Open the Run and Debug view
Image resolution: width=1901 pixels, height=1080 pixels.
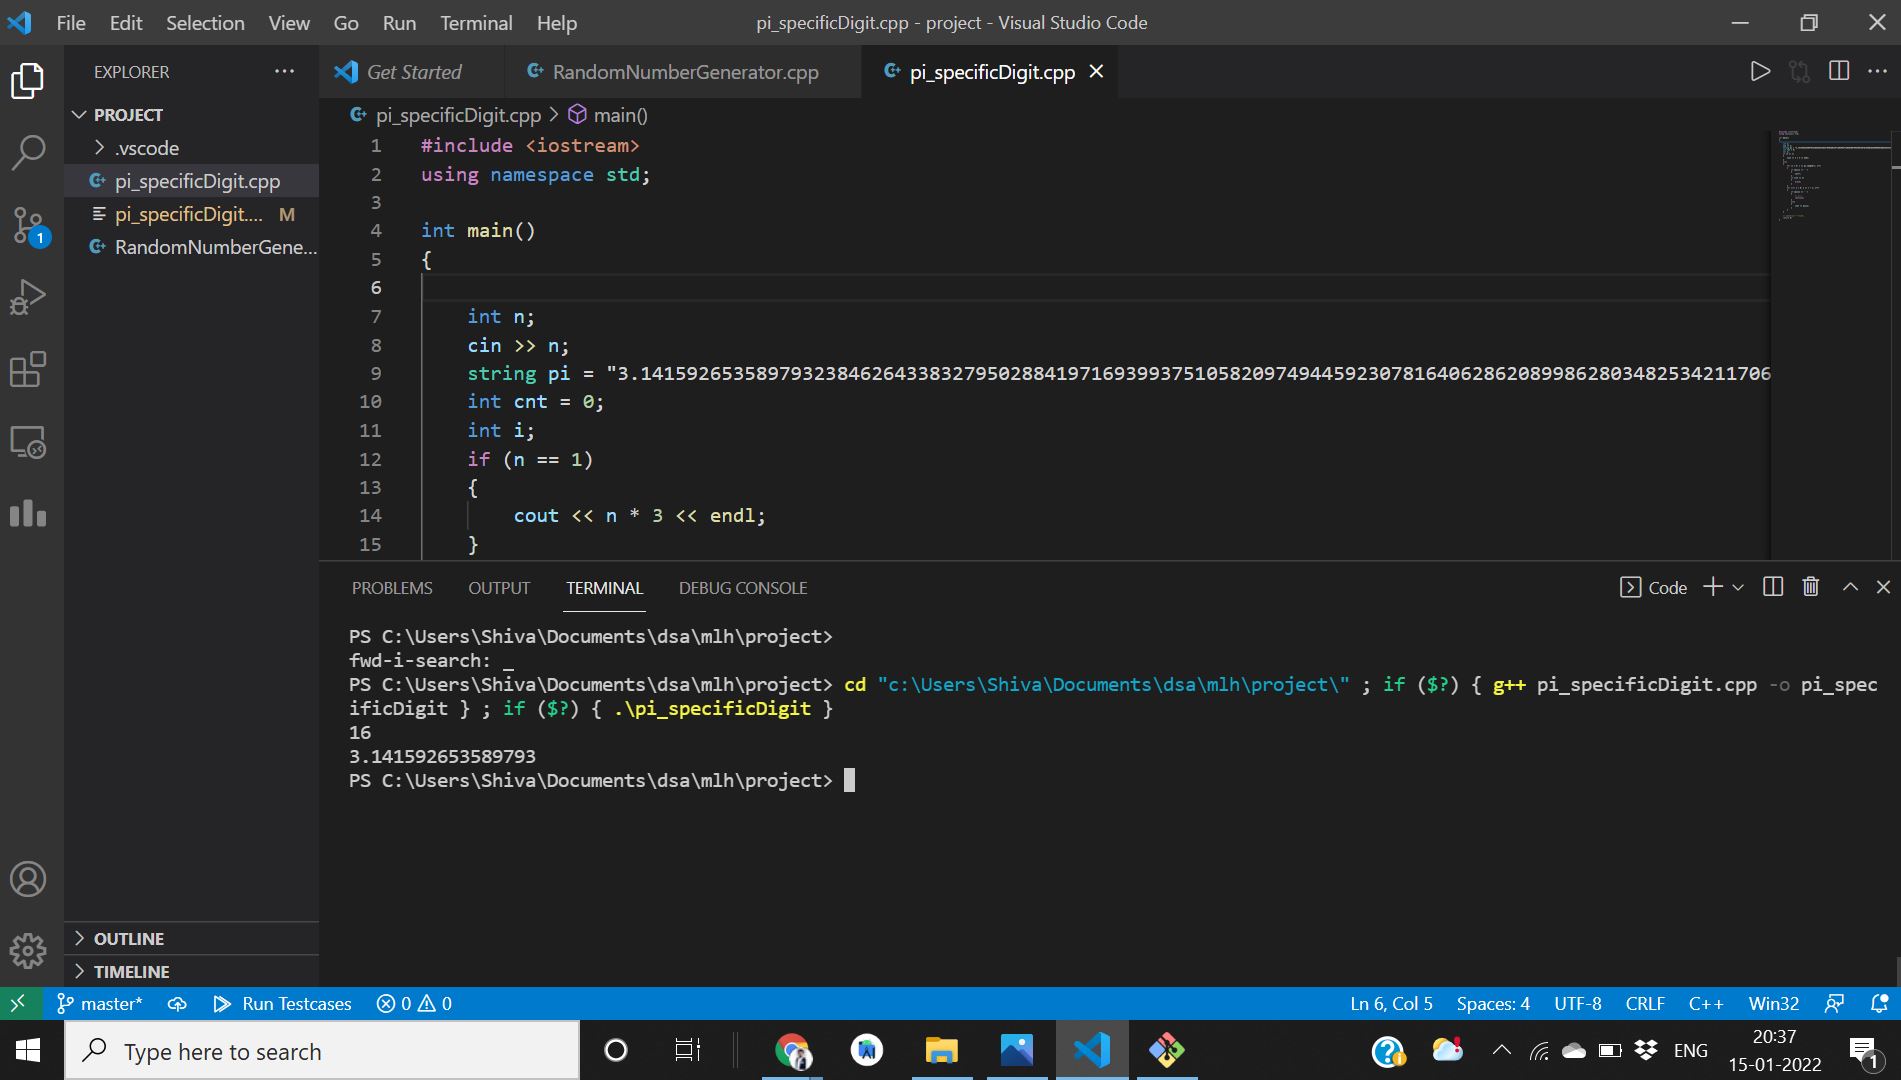coord(28,297)
